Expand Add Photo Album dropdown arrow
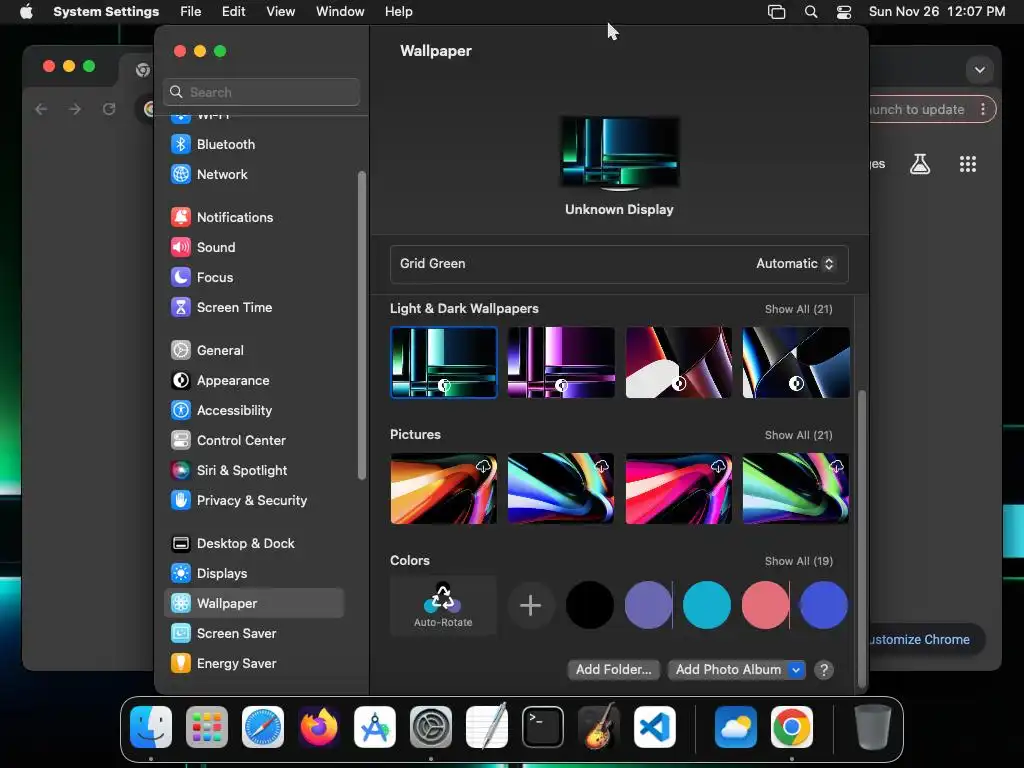The width and height of the screenshot is (1024, 768). (796, 670)
